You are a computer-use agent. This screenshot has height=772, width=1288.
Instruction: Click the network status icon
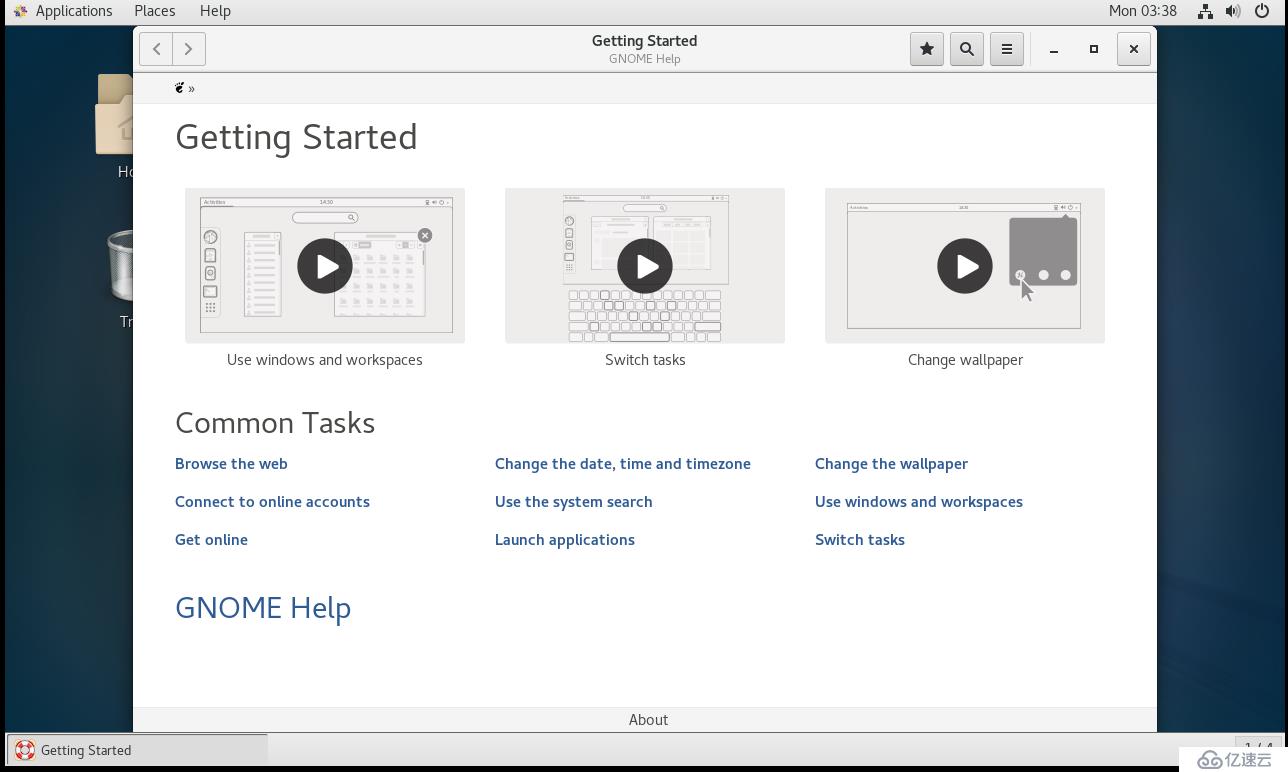1206,11
